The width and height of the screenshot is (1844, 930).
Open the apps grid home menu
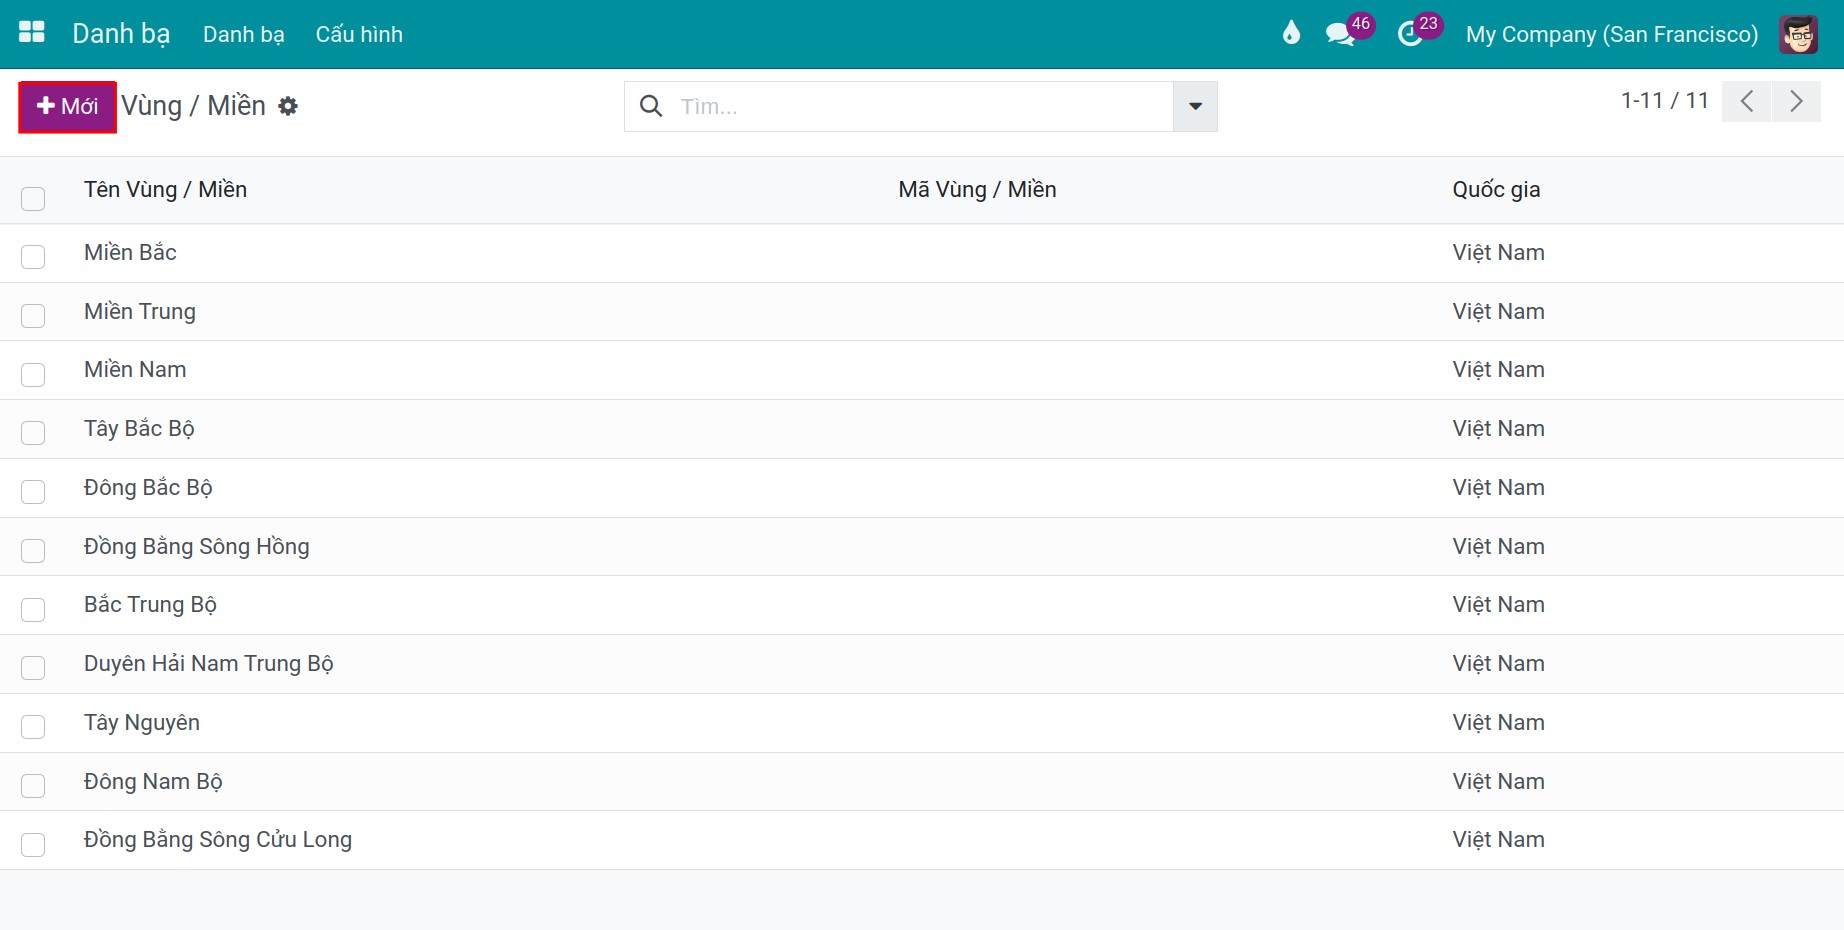click(x=32, y=33)
